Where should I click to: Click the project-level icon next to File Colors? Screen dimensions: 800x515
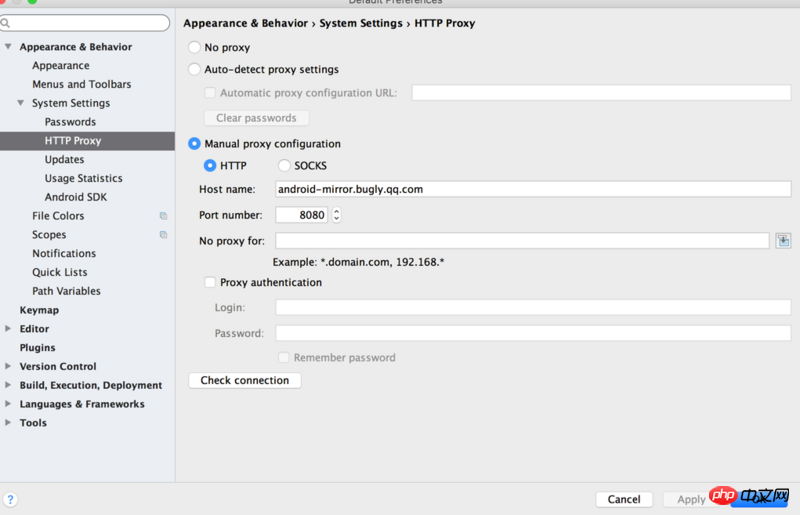pyautogui.click(x=163, y=216)
